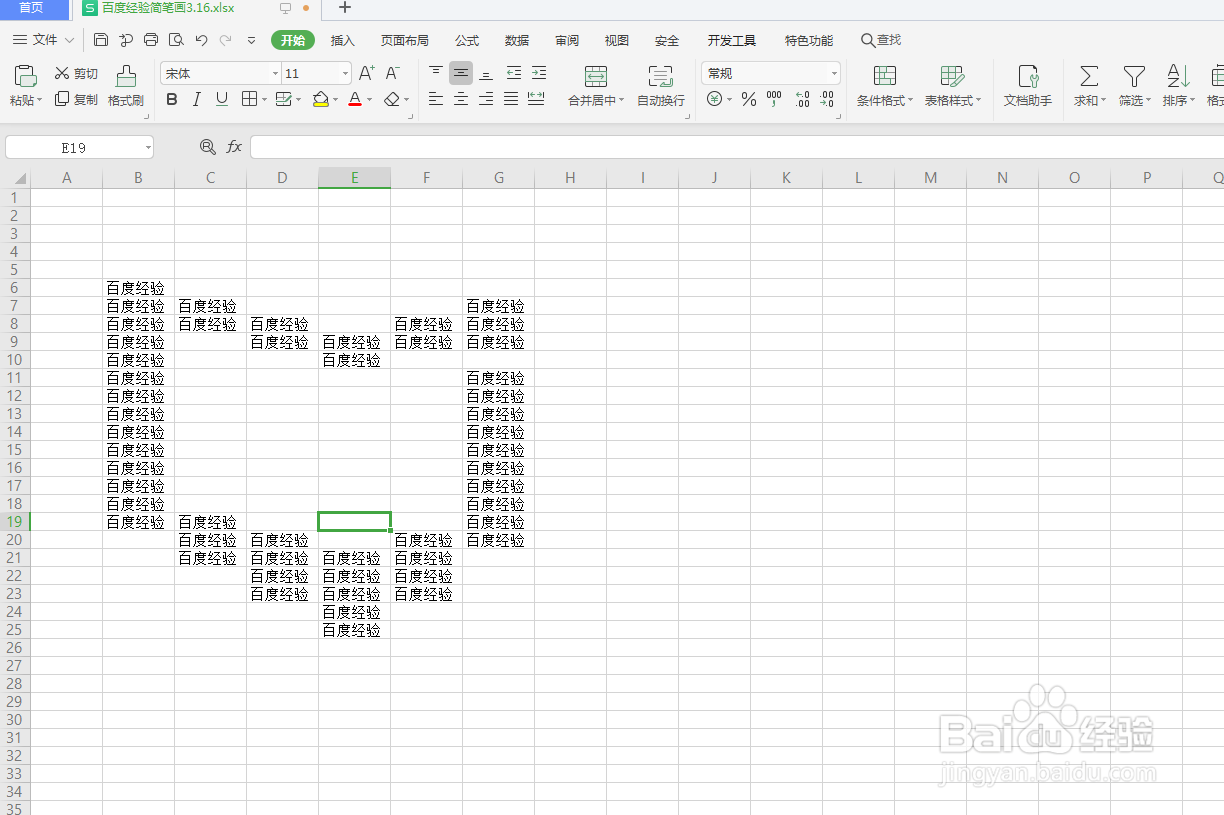
Task: Click the Increase decimal places icon
Action: [x=802, y=99]
